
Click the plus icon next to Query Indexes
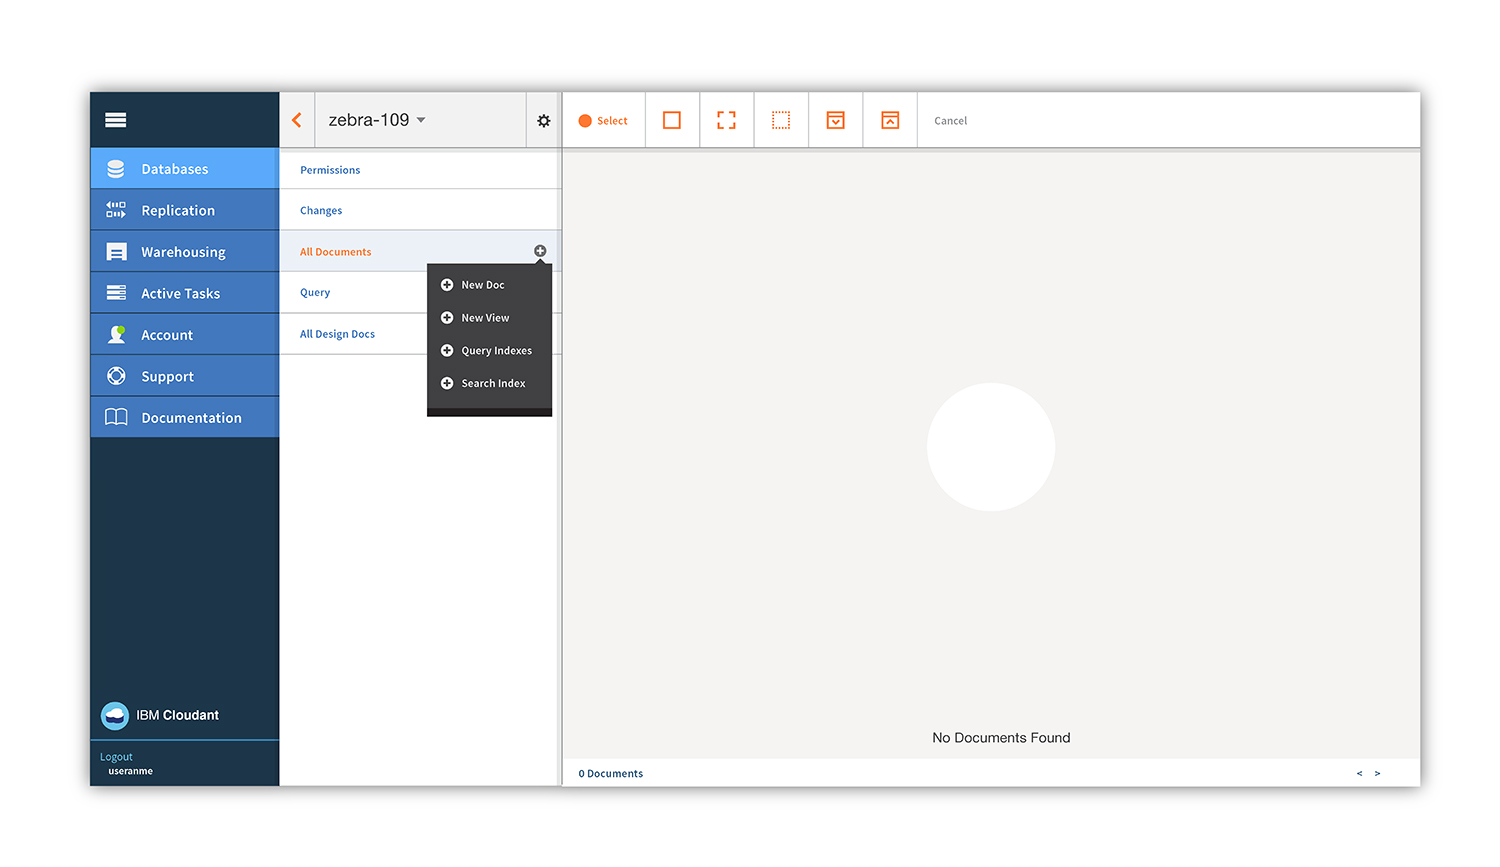click(x=447, y=351)
